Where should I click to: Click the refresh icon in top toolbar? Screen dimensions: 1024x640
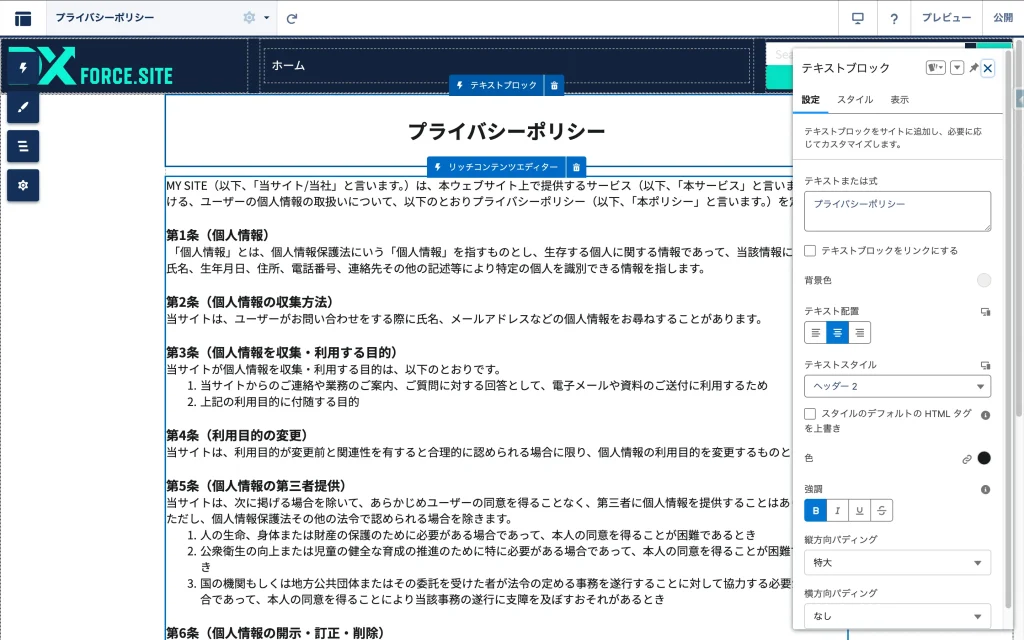point(292,18)
